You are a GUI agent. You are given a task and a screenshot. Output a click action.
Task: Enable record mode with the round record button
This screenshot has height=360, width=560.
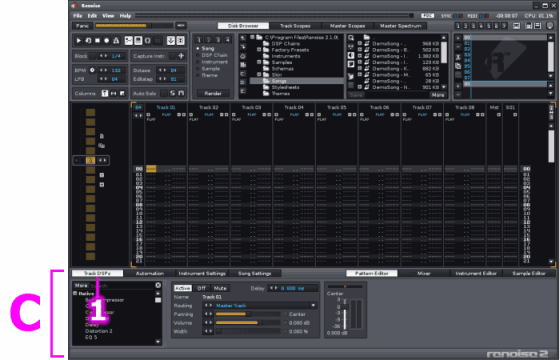point(107,41)
